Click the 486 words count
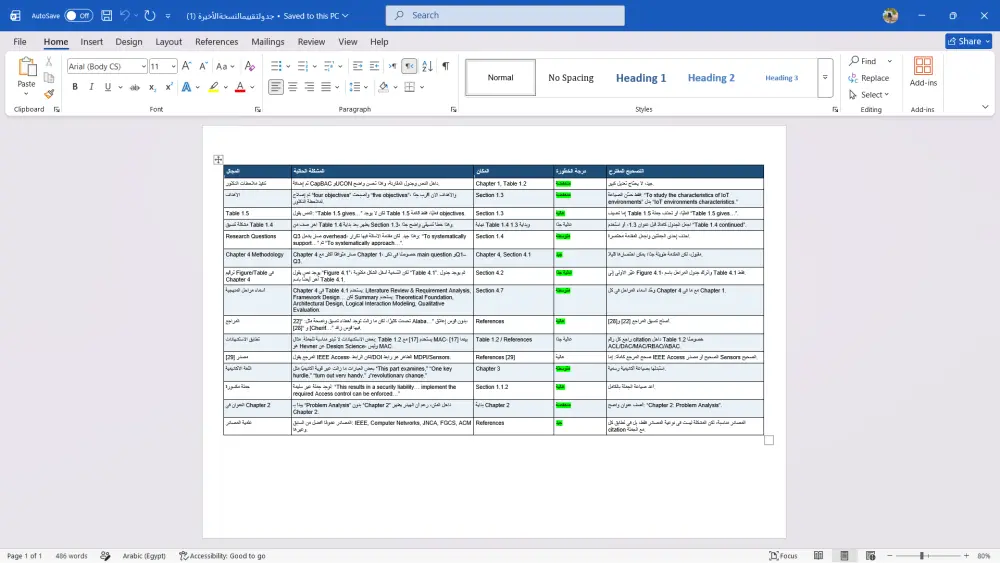The height and width of the screenshot is (563, 1000). click(71, 556)
